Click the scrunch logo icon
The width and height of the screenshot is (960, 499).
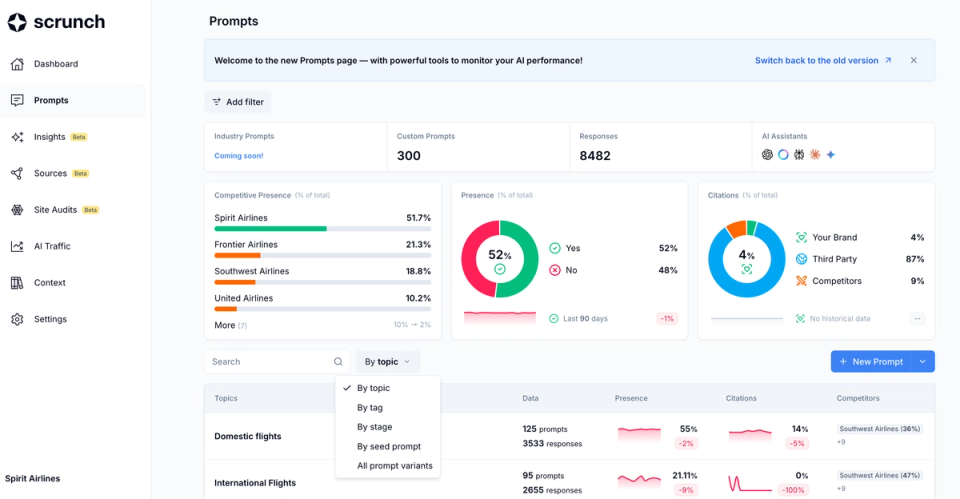point(17,22)
